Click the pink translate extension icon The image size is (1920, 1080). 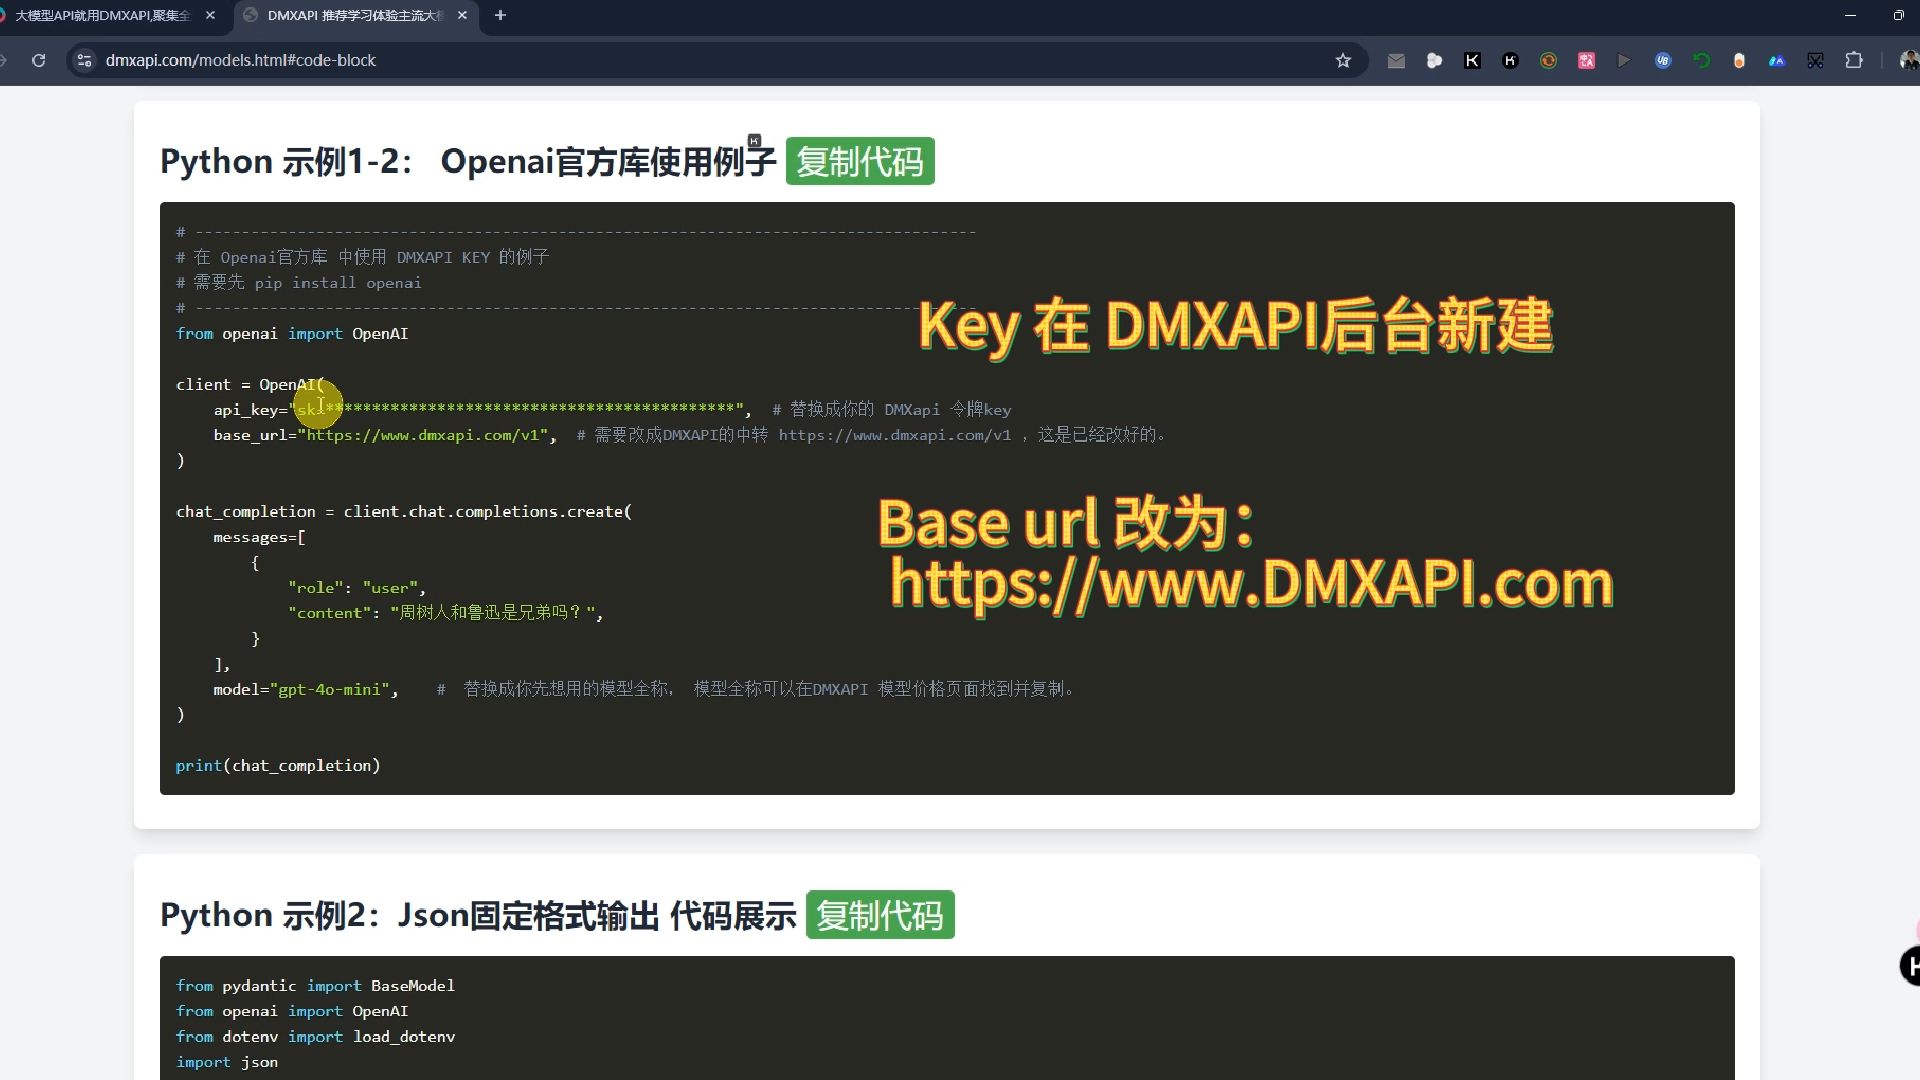1586,61
